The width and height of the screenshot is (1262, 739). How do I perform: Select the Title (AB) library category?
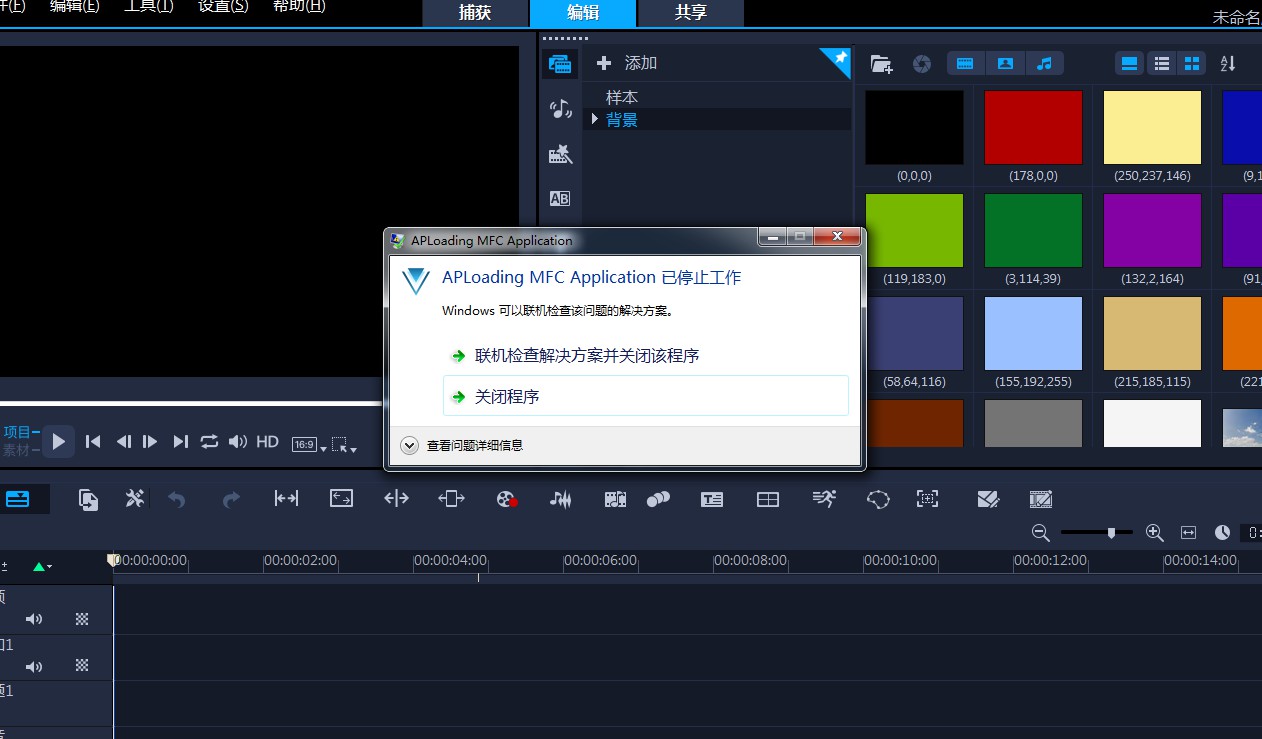(560, 198)
